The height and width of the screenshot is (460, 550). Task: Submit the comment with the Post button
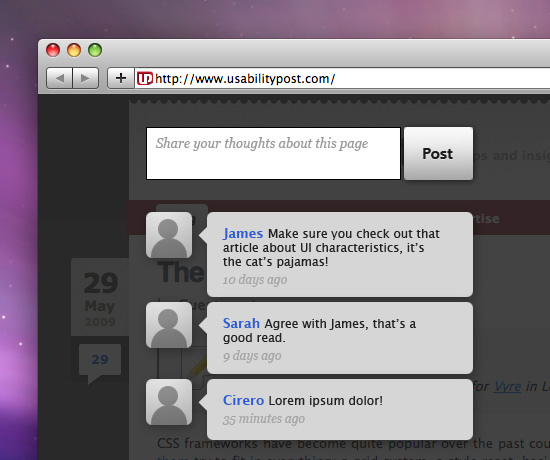coord(438,154)
